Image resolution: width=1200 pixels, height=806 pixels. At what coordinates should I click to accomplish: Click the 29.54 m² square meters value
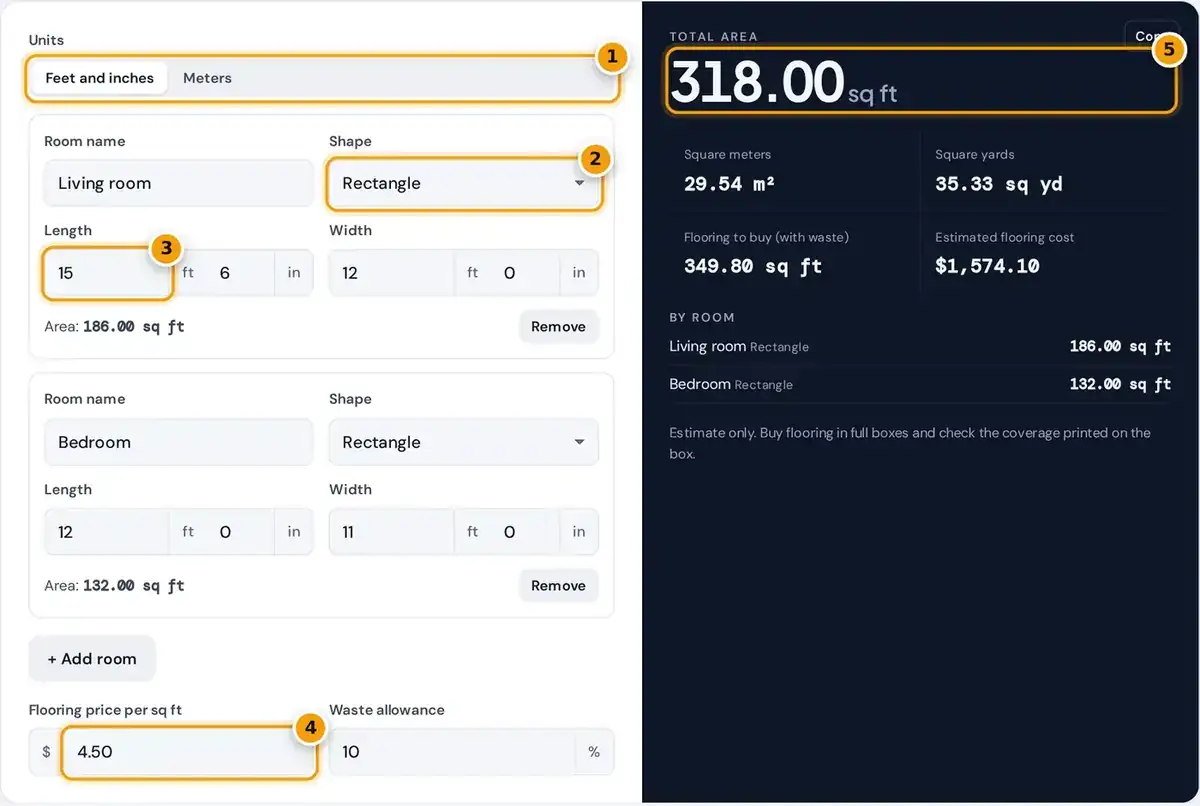730,184
